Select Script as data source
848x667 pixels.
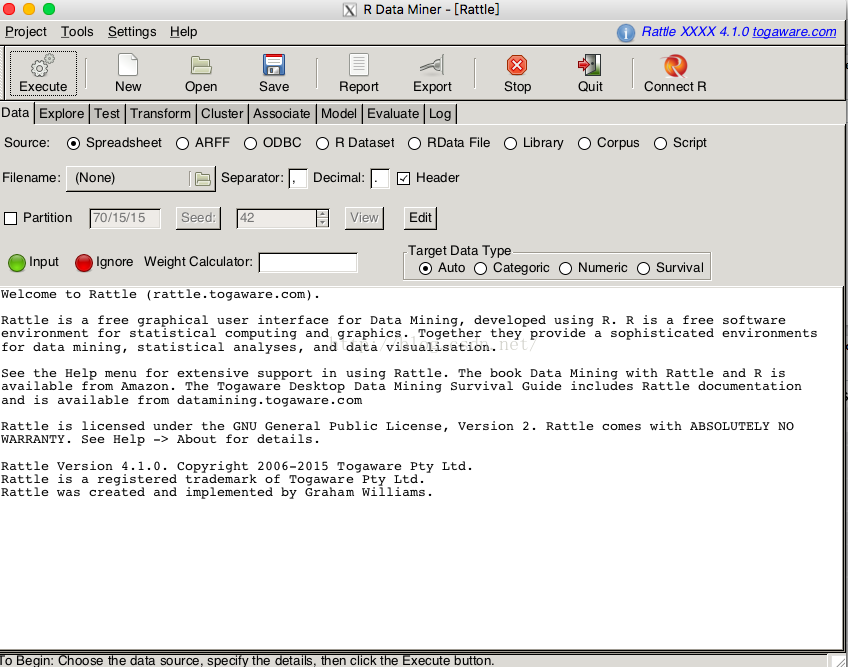pyautogui.click(x=660, y=143)
